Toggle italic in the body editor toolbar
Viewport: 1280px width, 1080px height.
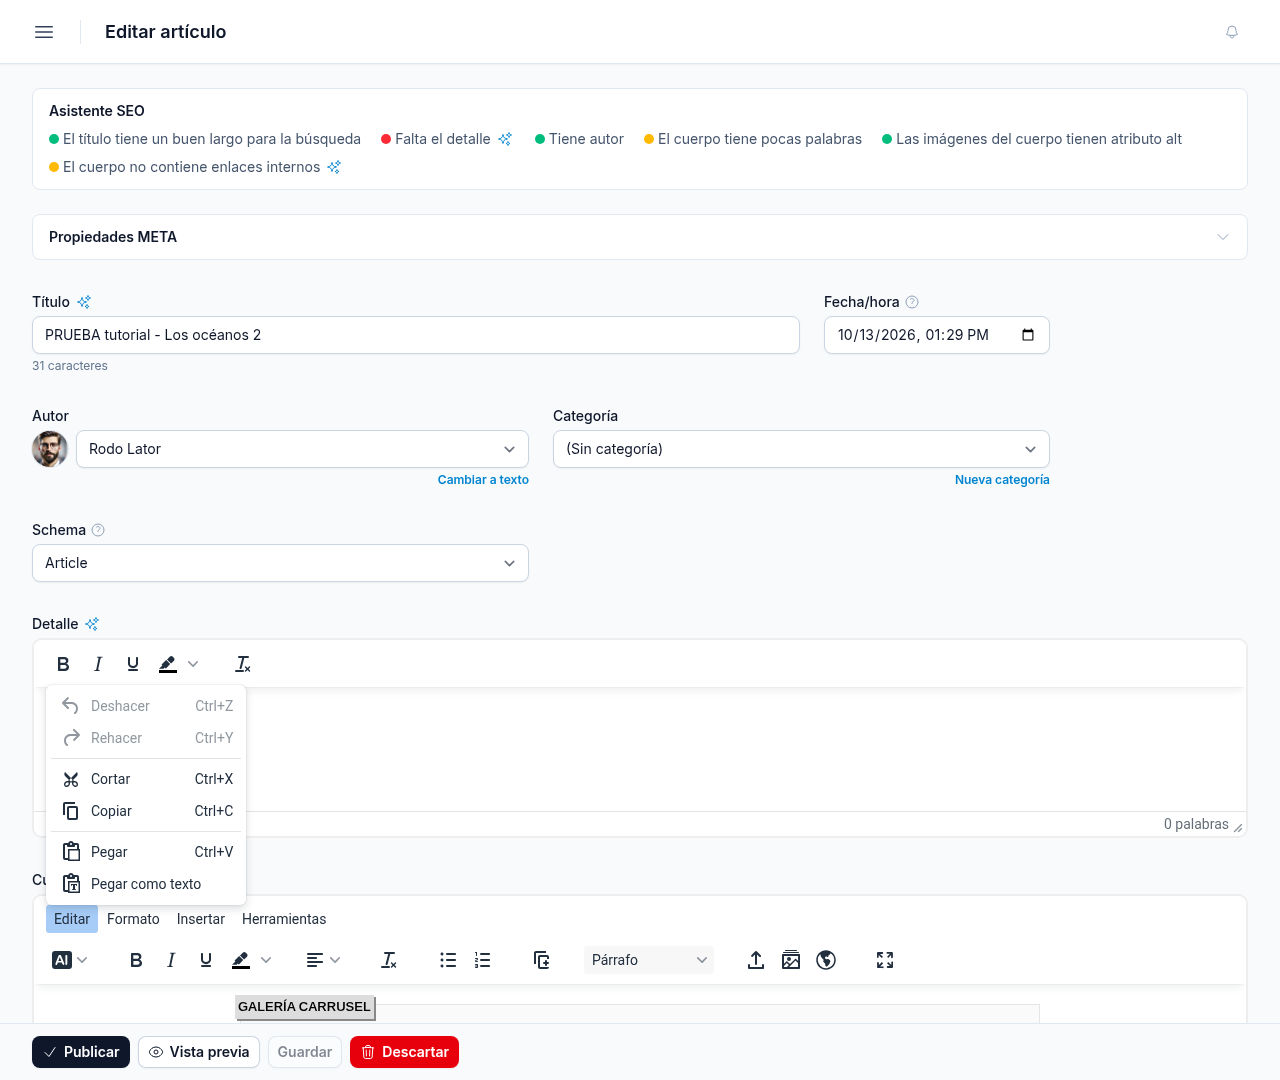coord(171,960)
